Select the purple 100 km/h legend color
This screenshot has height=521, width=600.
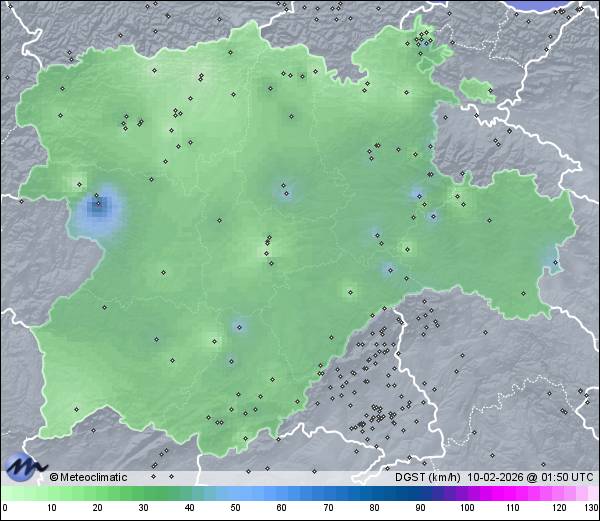(466, 493)
